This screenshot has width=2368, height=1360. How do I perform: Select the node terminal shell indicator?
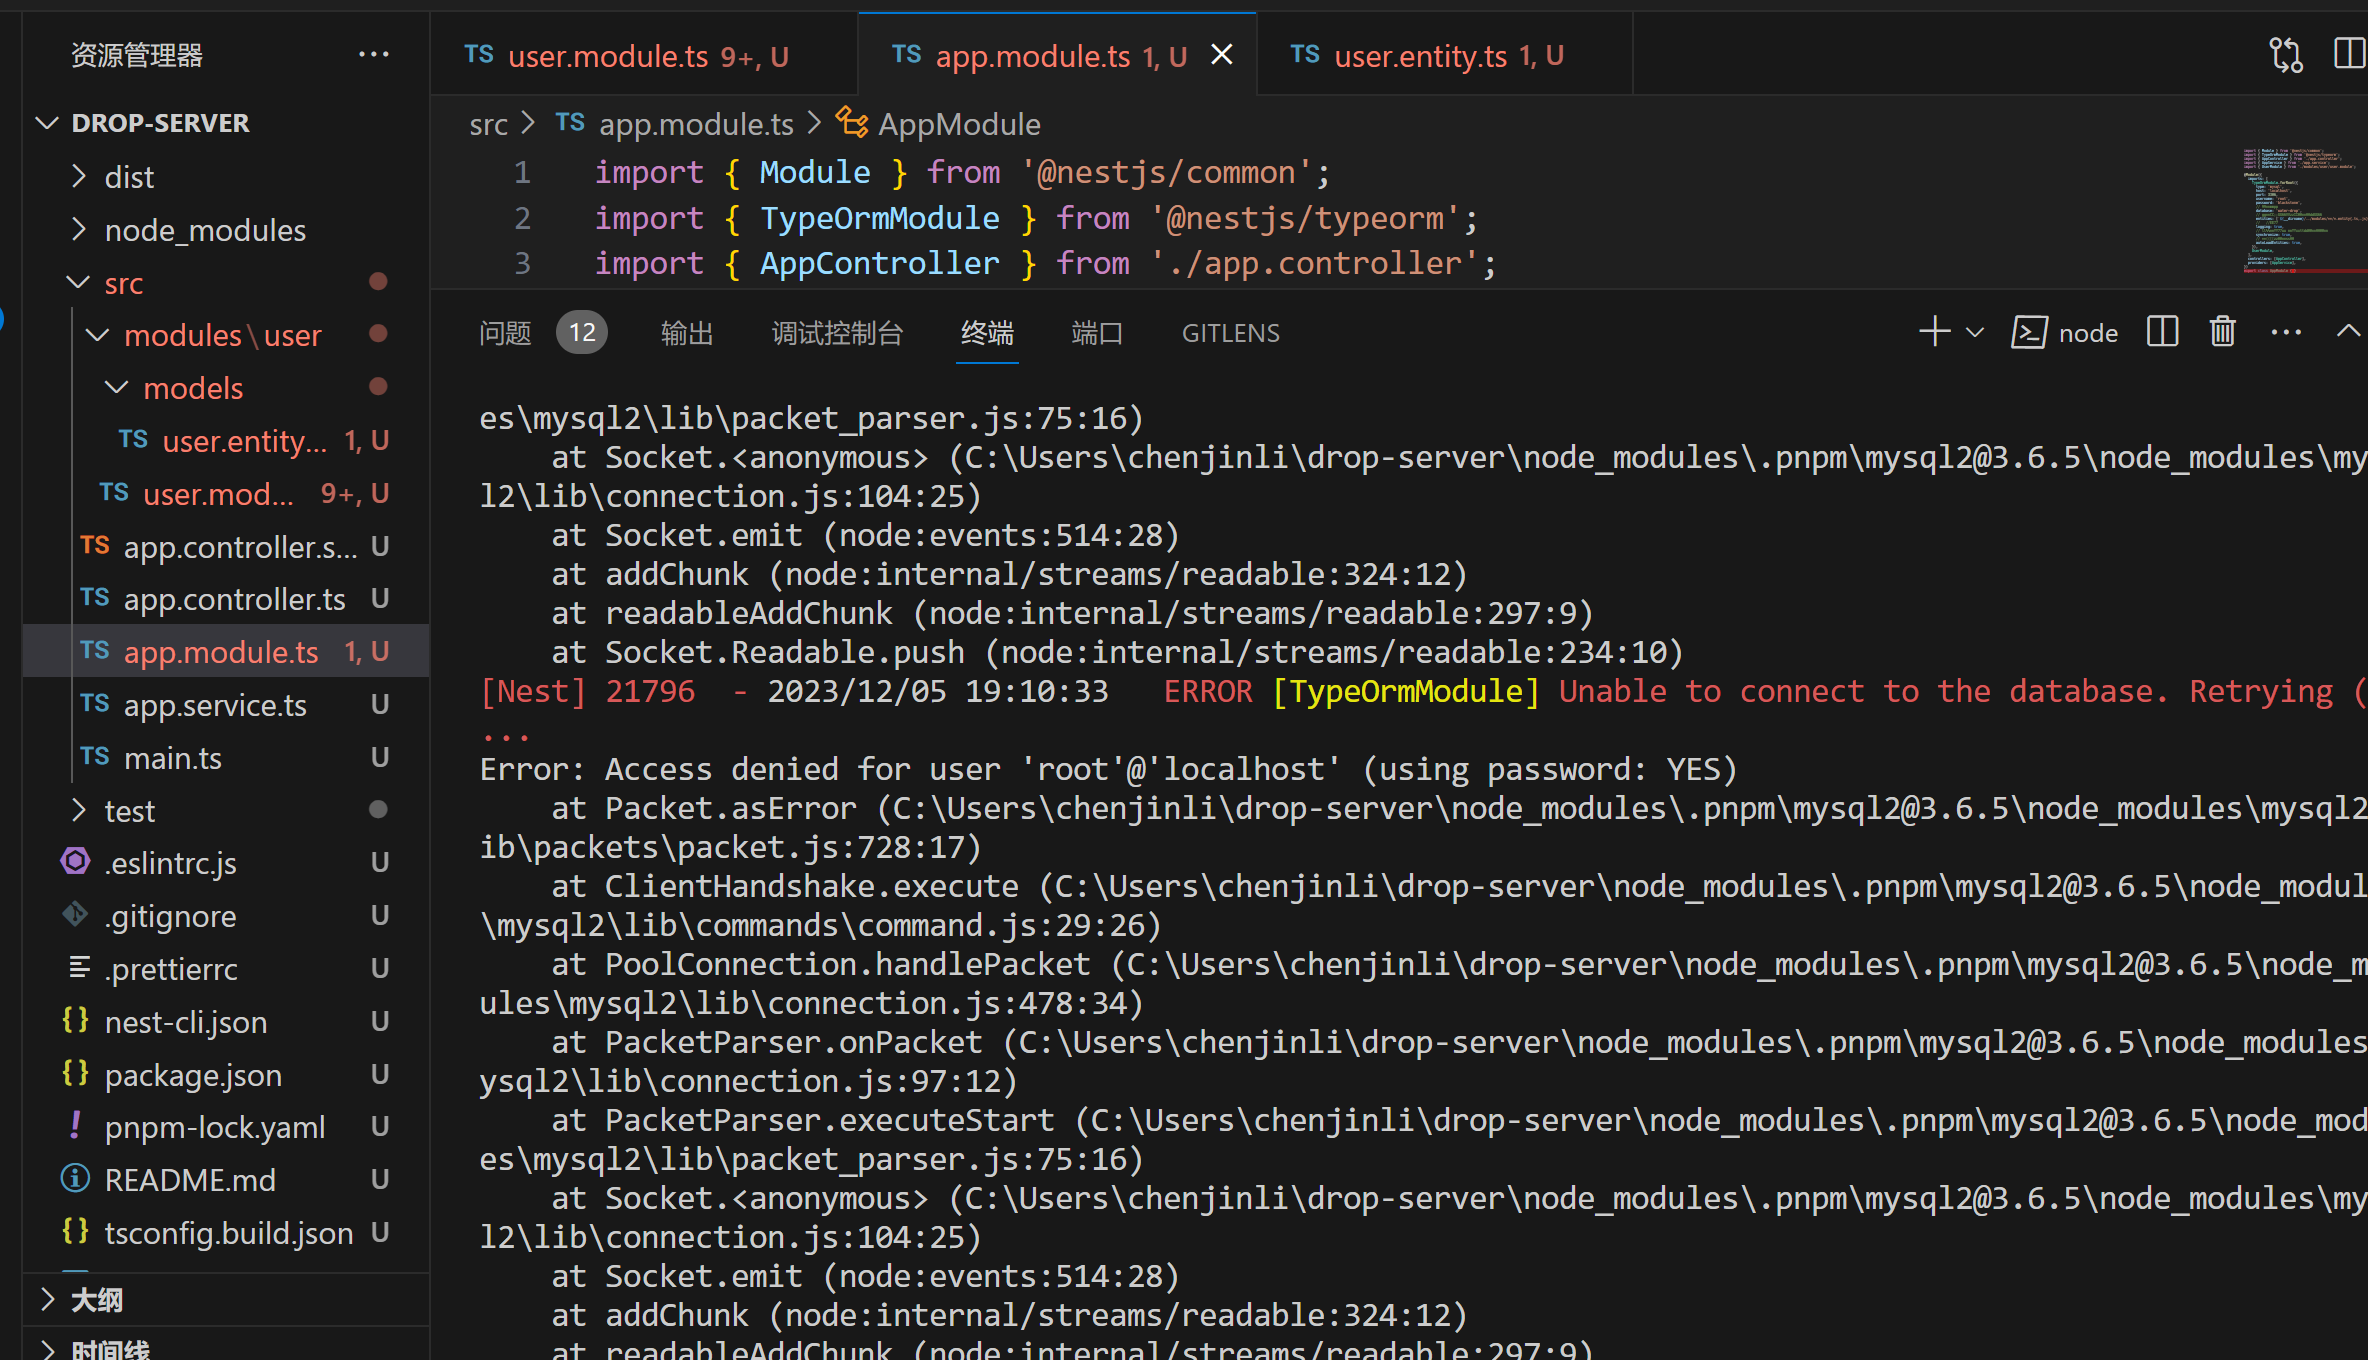pos(2065,332)
